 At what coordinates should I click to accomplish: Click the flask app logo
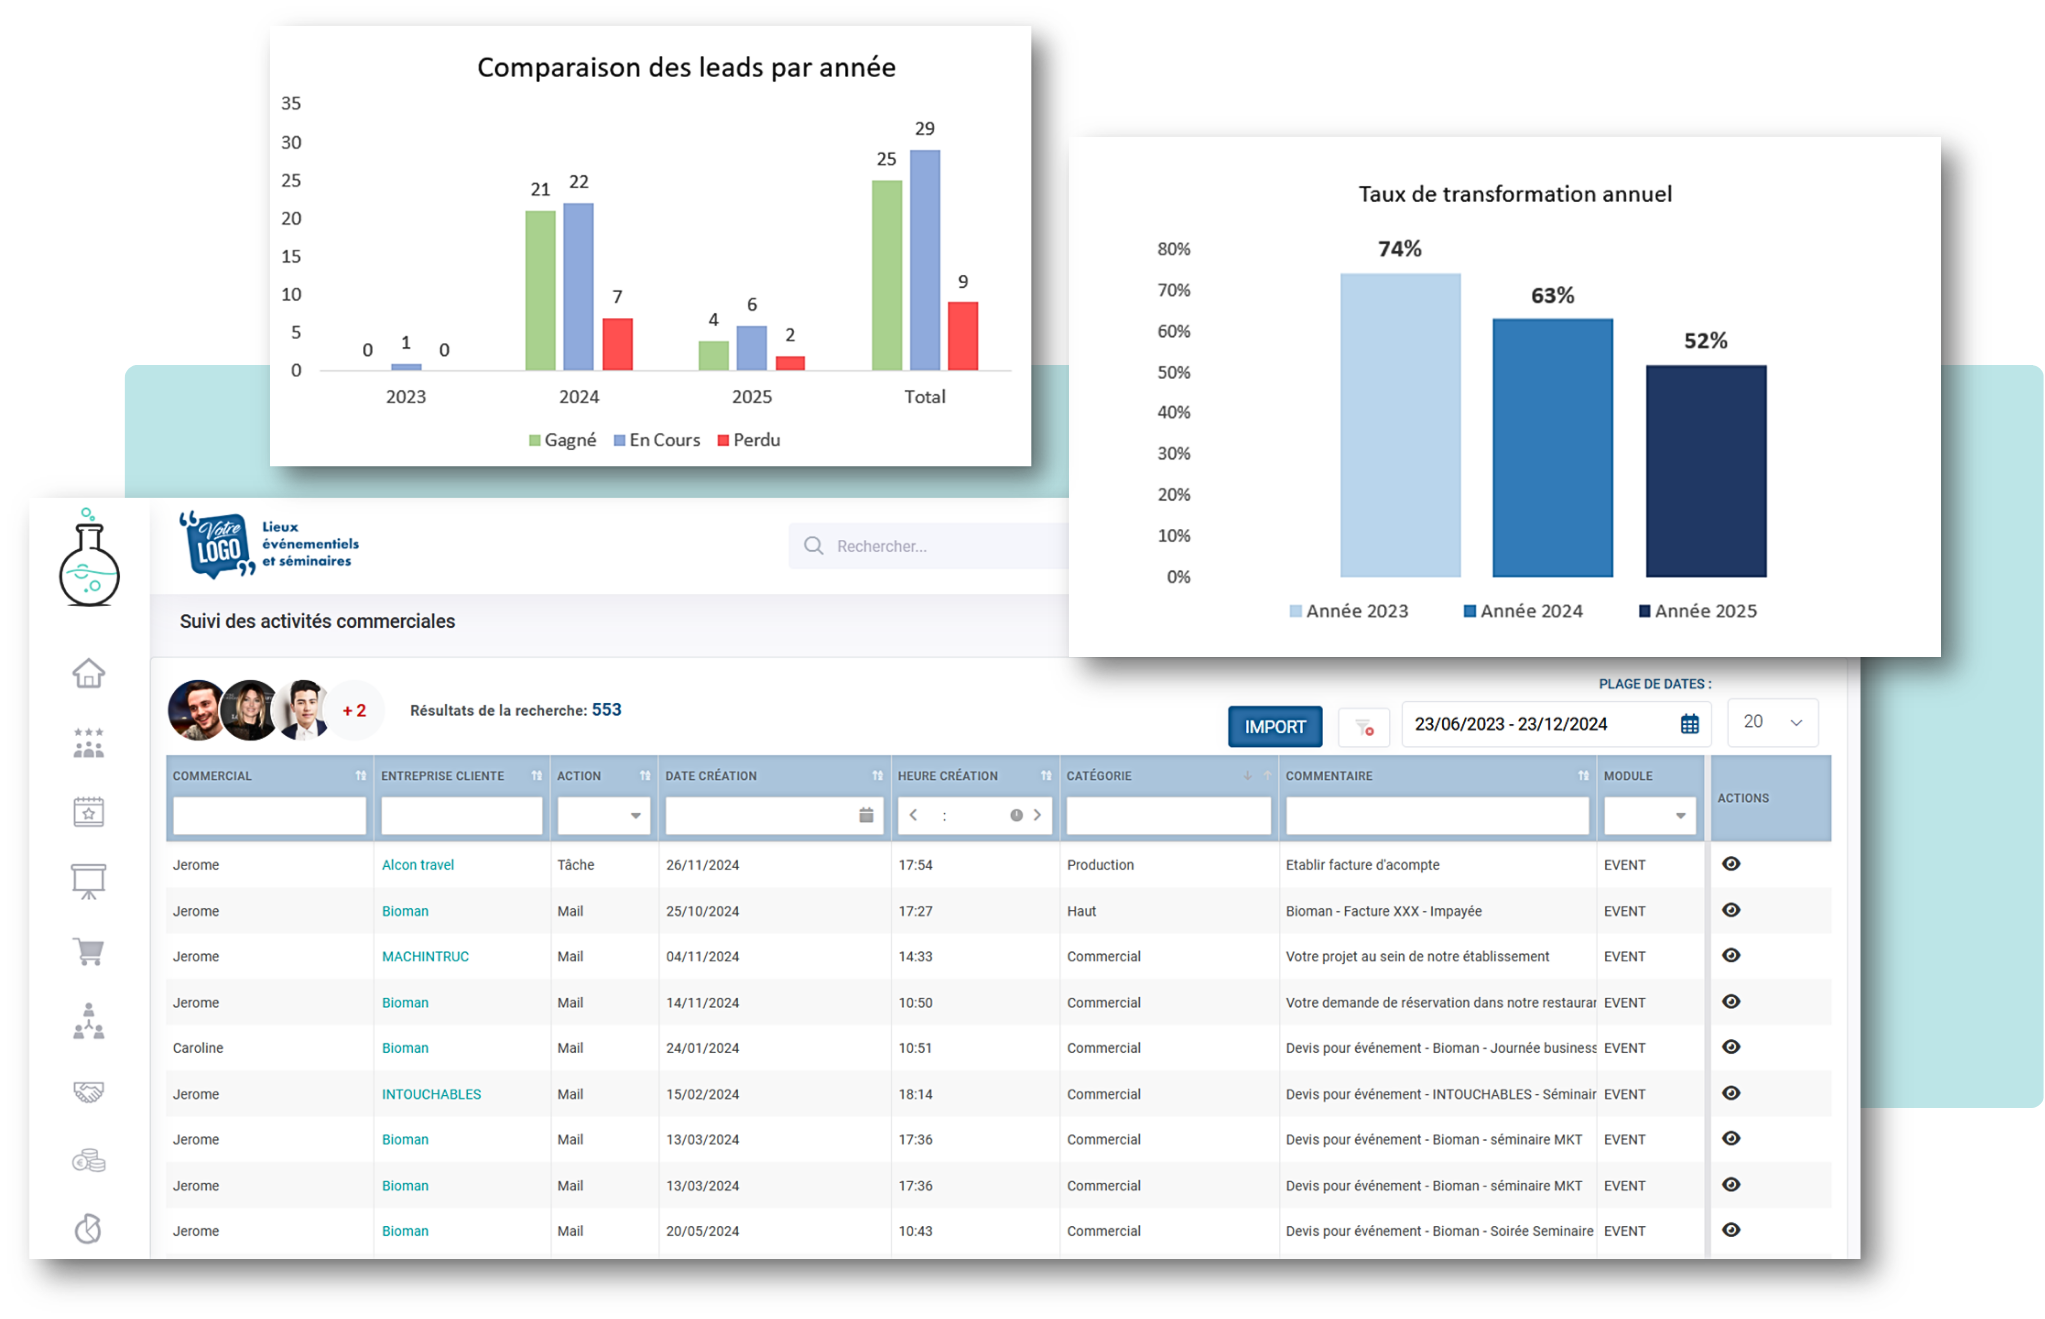coord(89,557)
